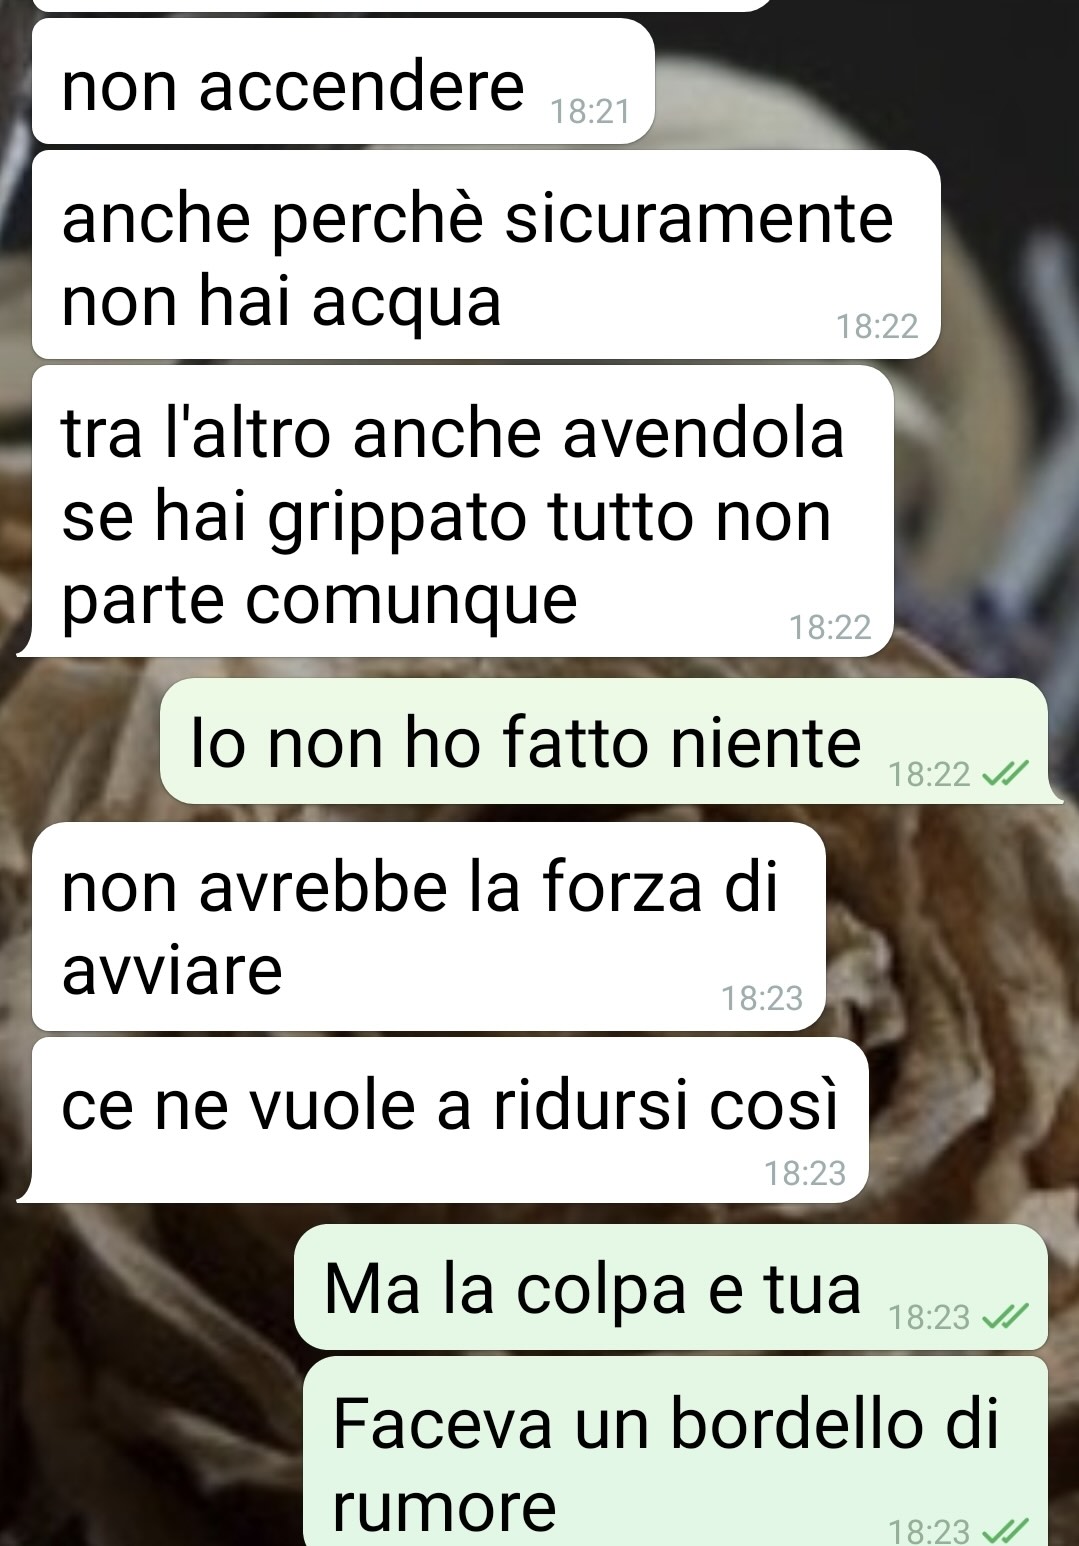Select the 'ce ne vuole a ridursi così' message
The image size is (1079, 1546).
tap(451, 1120)
